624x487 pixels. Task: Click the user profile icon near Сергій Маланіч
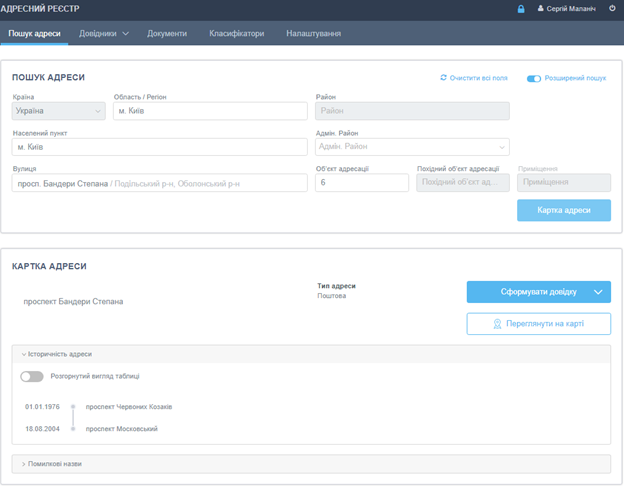tap(541, 9)
